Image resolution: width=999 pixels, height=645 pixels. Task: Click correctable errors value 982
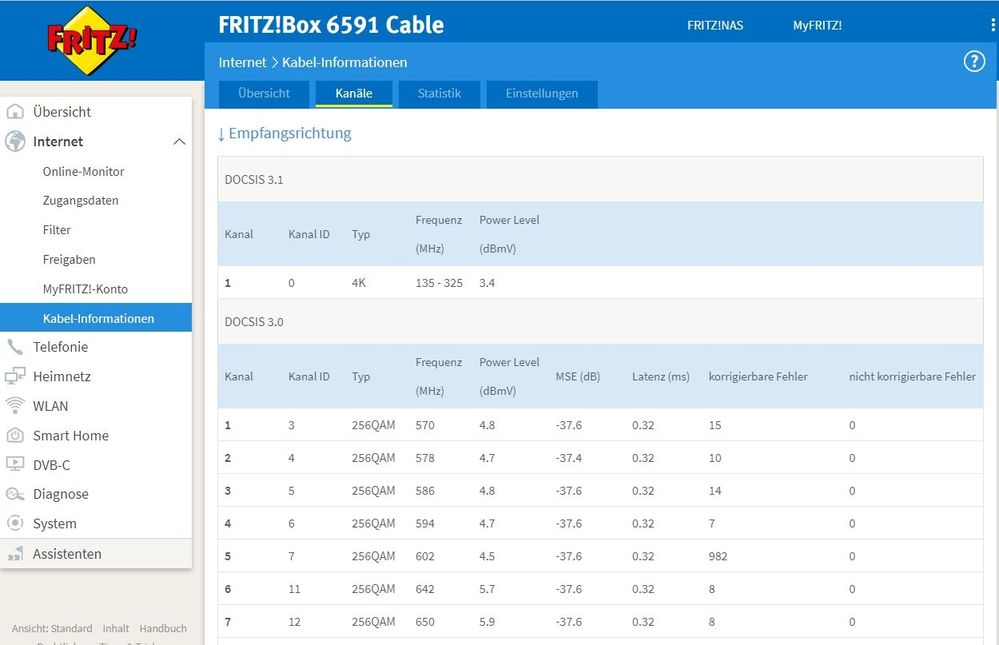pos(717,556)
